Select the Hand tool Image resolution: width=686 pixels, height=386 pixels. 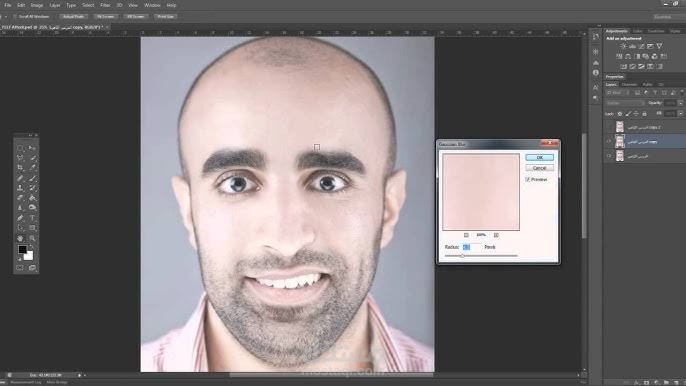click(x=20, y=238)
